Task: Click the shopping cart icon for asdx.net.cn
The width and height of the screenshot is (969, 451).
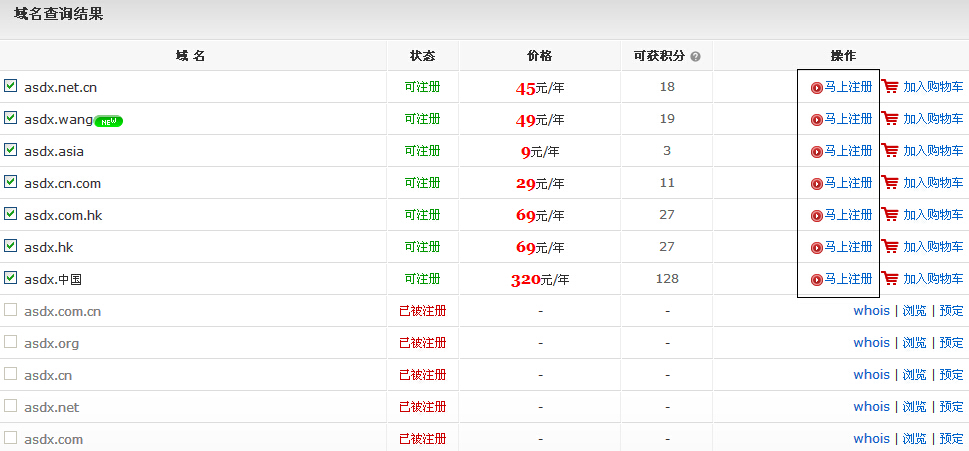Action: tap(890, 87)
